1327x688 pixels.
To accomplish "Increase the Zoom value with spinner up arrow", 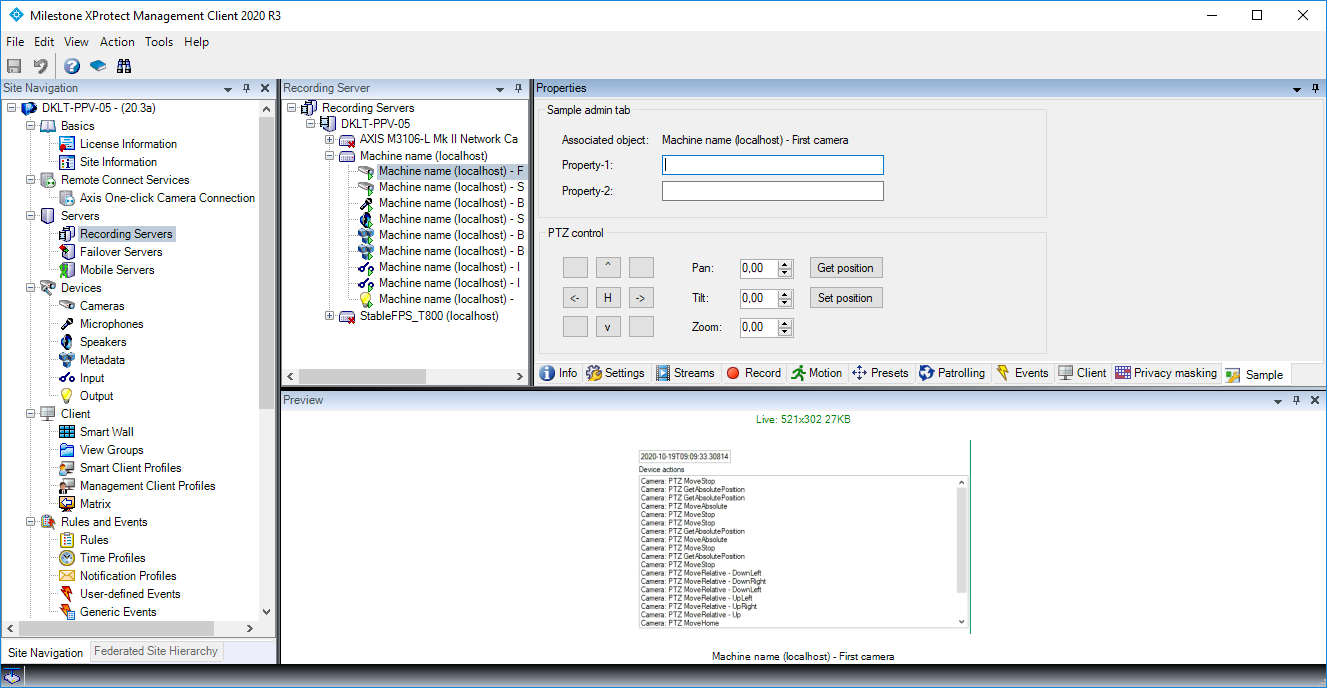I will (785, 323).
